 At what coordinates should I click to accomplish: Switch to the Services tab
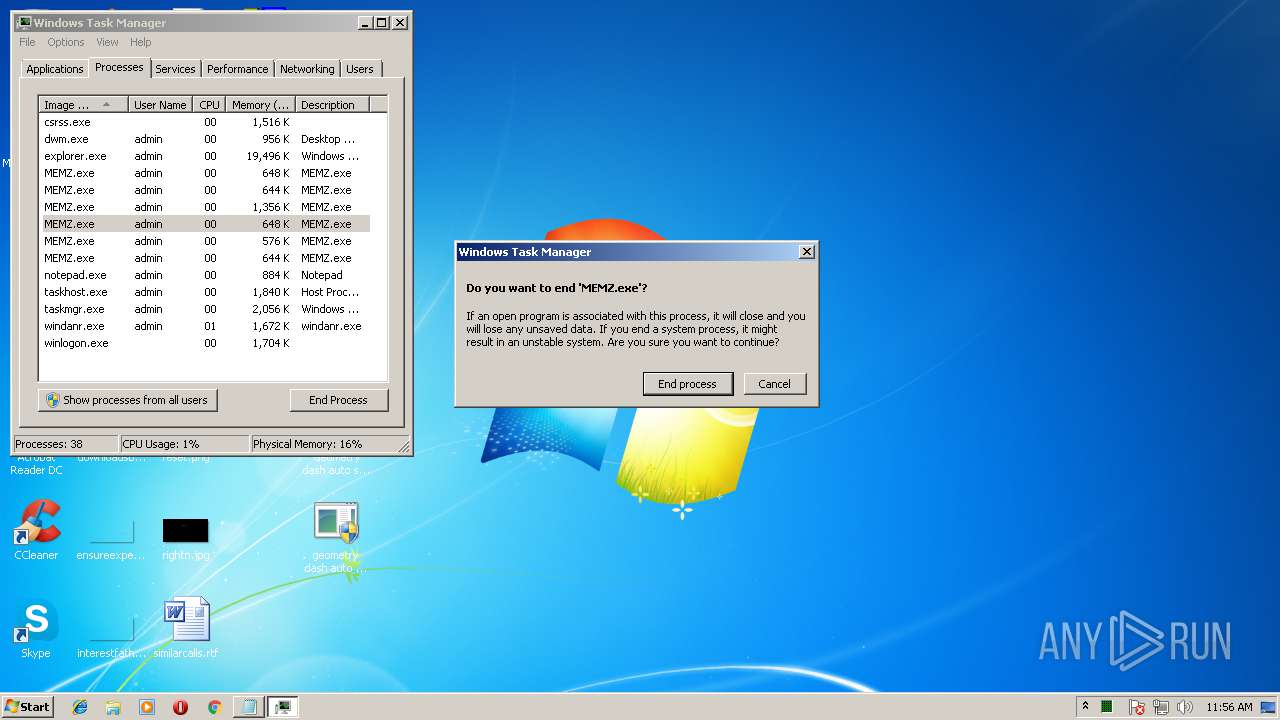(175, 69)
